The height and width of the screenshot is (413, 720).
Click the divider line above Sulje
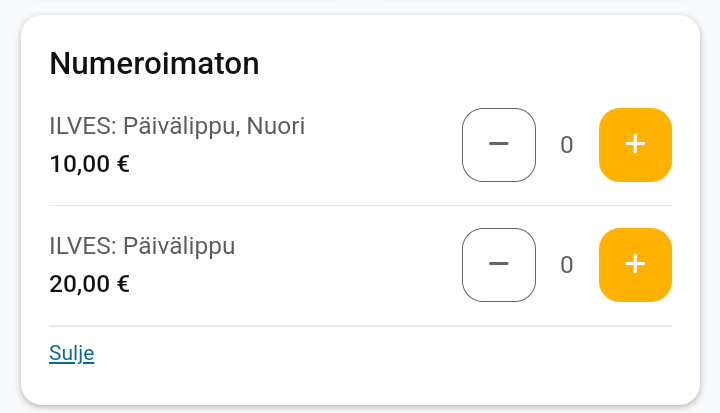[360, 326]
